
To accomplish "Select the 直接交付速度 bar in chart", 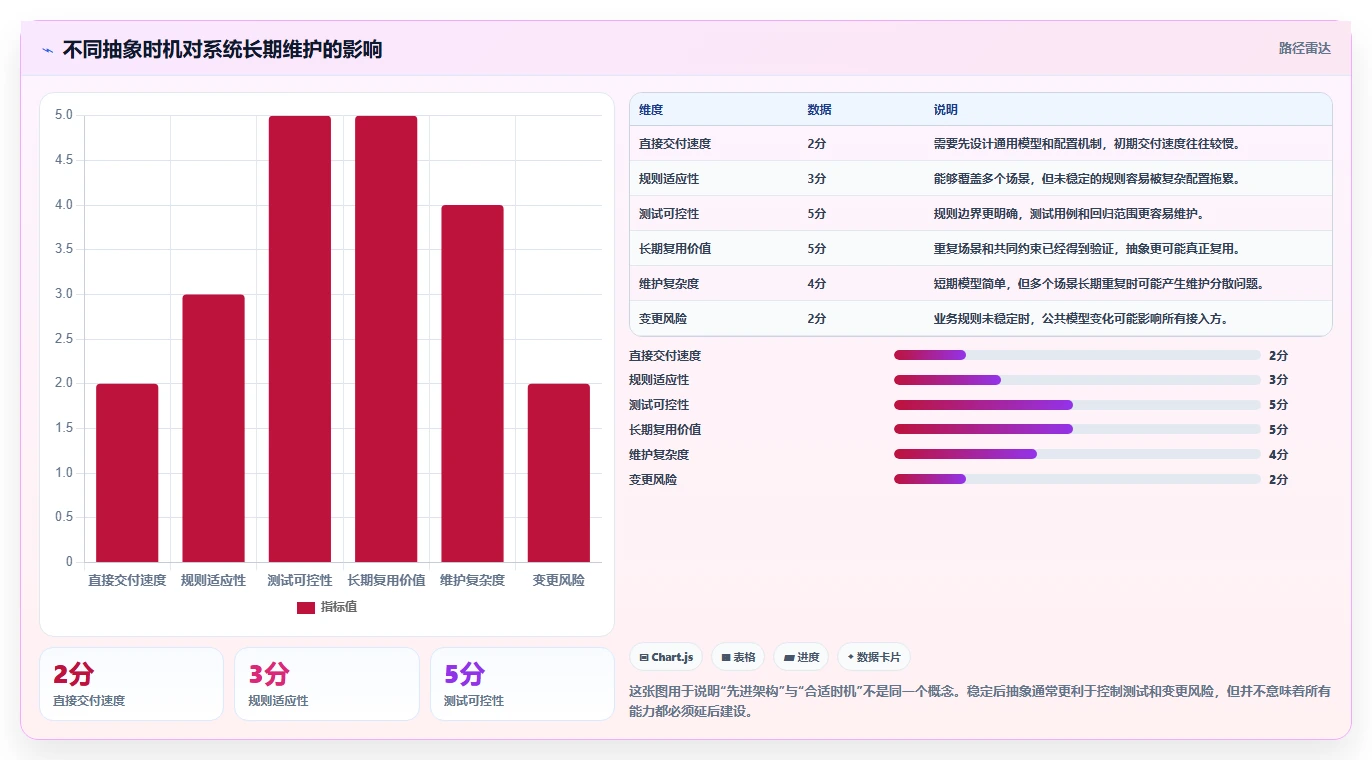I will (127, 473).
